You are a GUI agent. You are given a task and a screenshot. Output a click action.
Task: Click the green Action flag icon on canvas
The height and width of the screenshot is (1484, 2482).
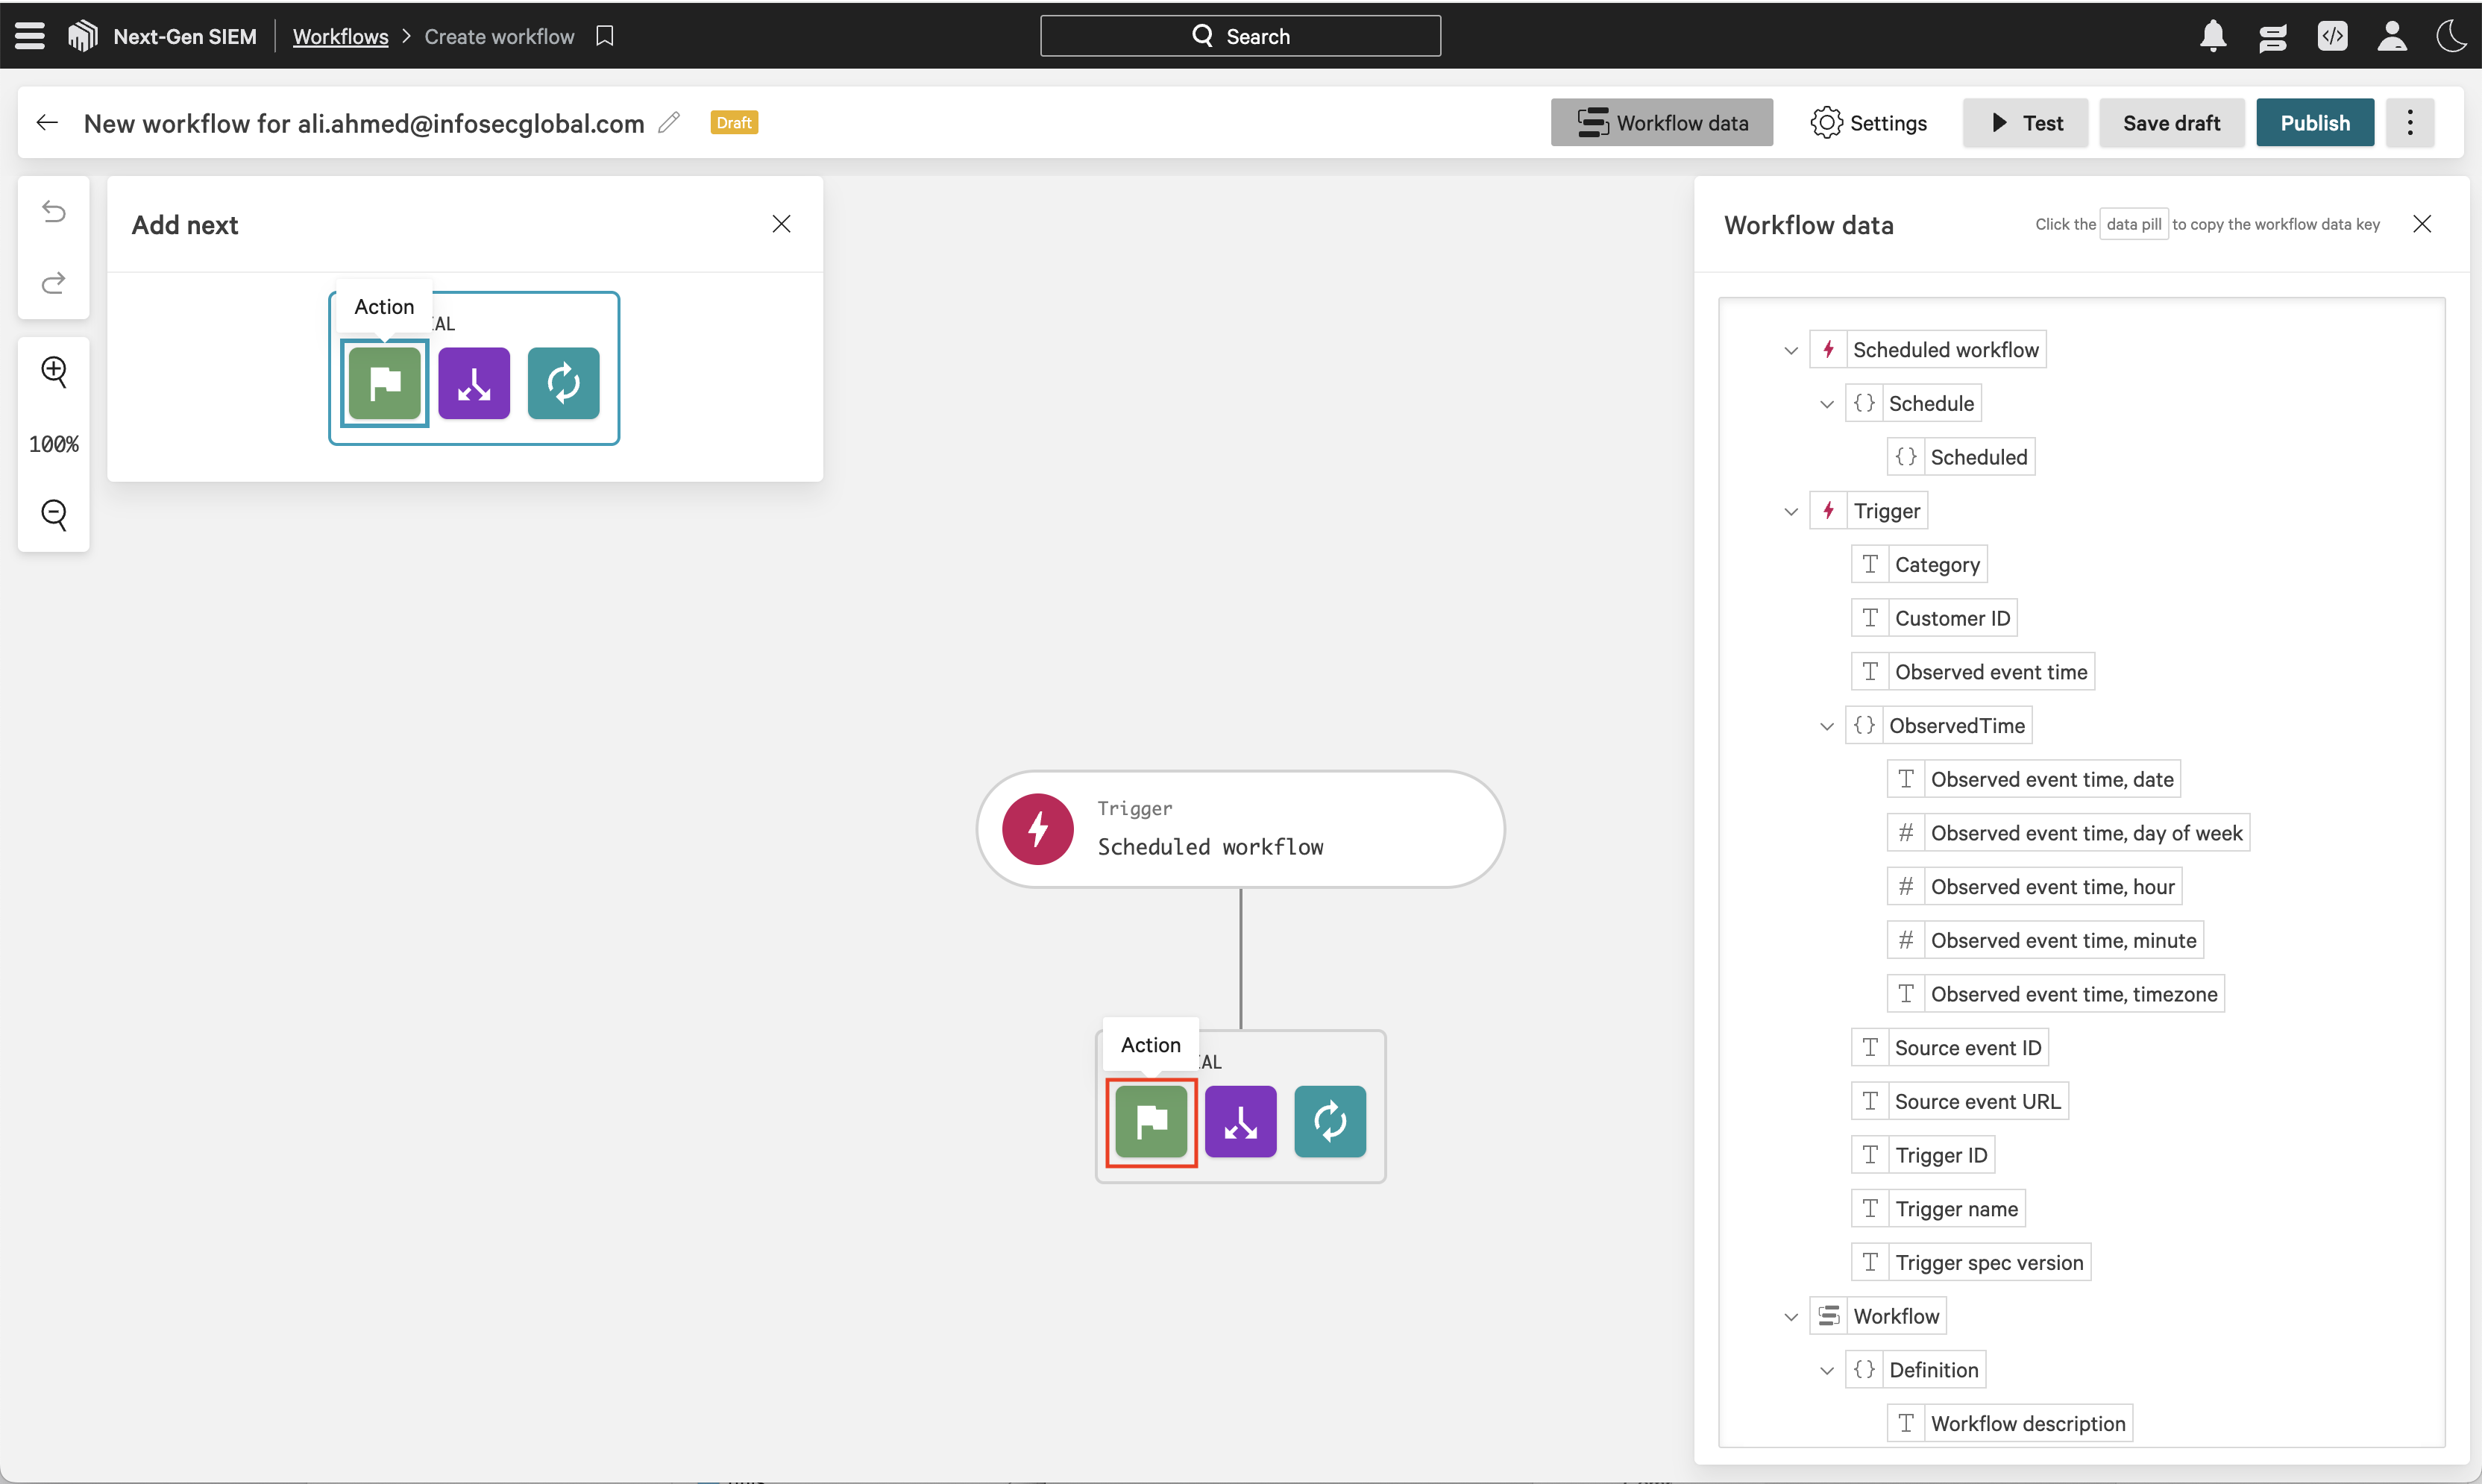coord(1151,1121)
